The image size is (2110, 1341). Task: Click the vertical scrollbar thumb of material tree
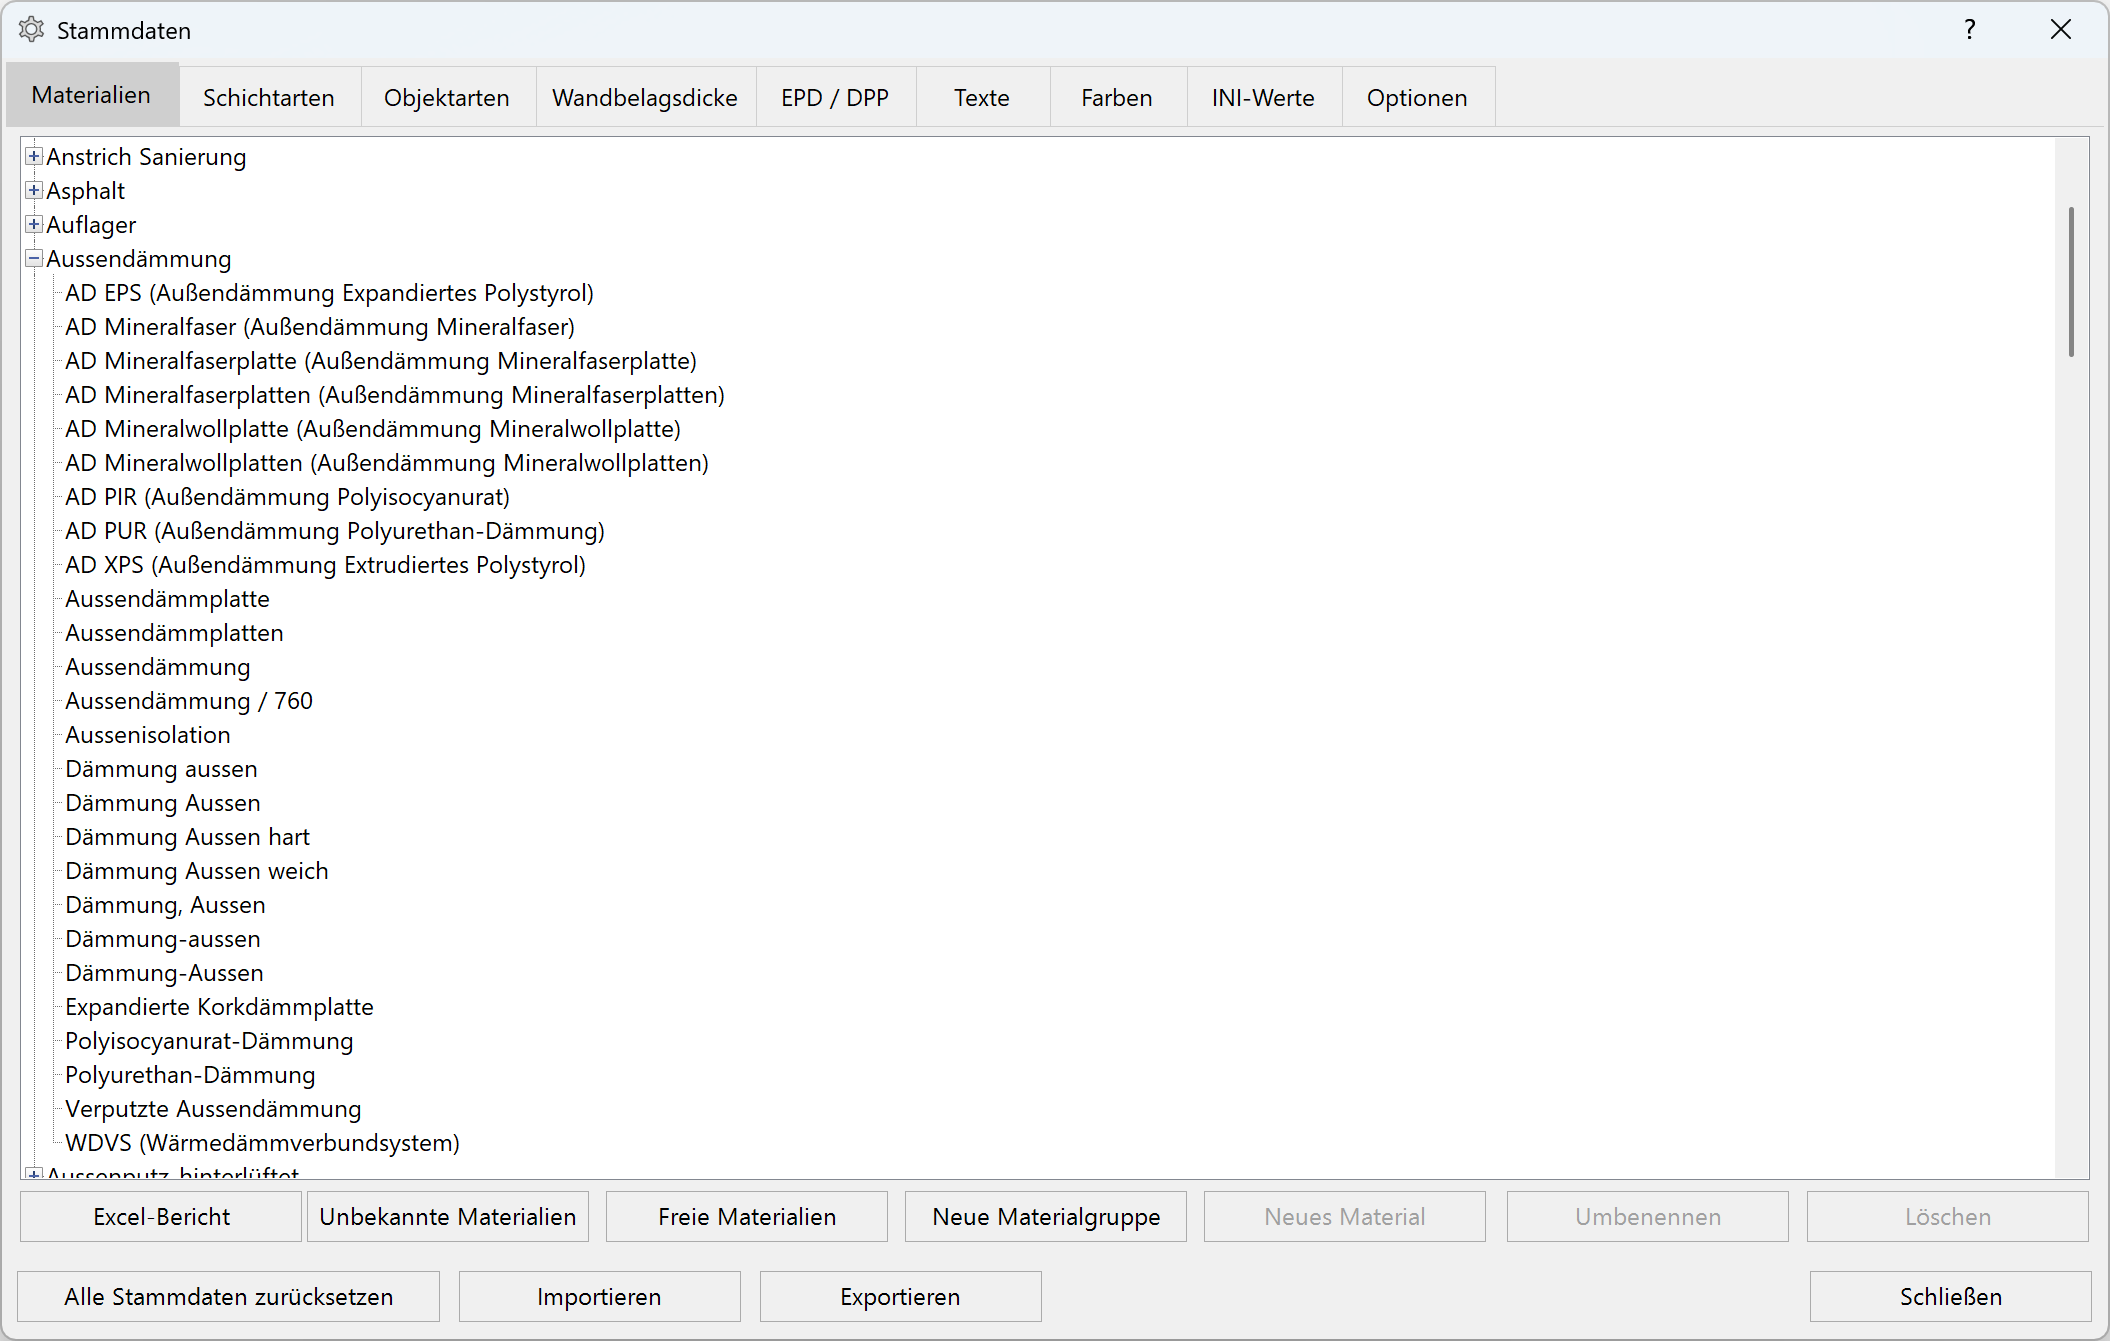[x=2072, y=281]
